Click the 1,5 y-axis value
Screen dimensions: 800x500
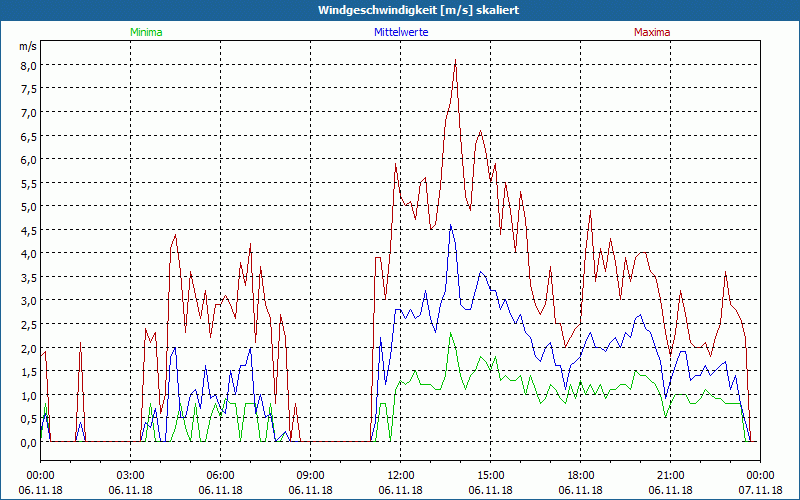[x=29, y=372]
